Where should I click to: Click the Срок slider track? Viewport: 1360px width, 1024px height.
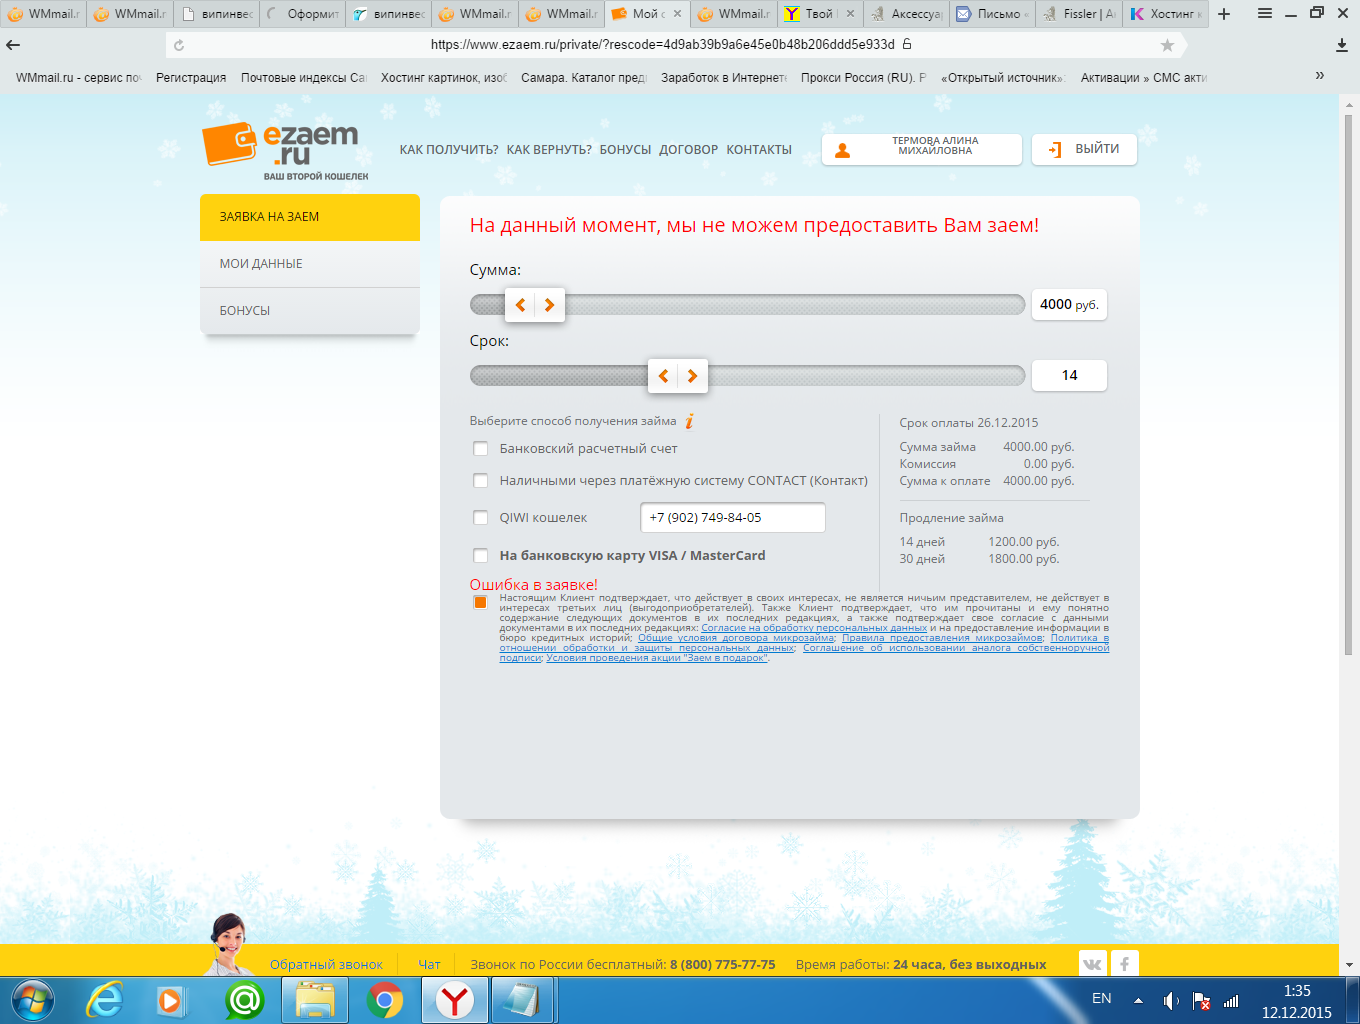pyautogui.click(x=747, y=376)
